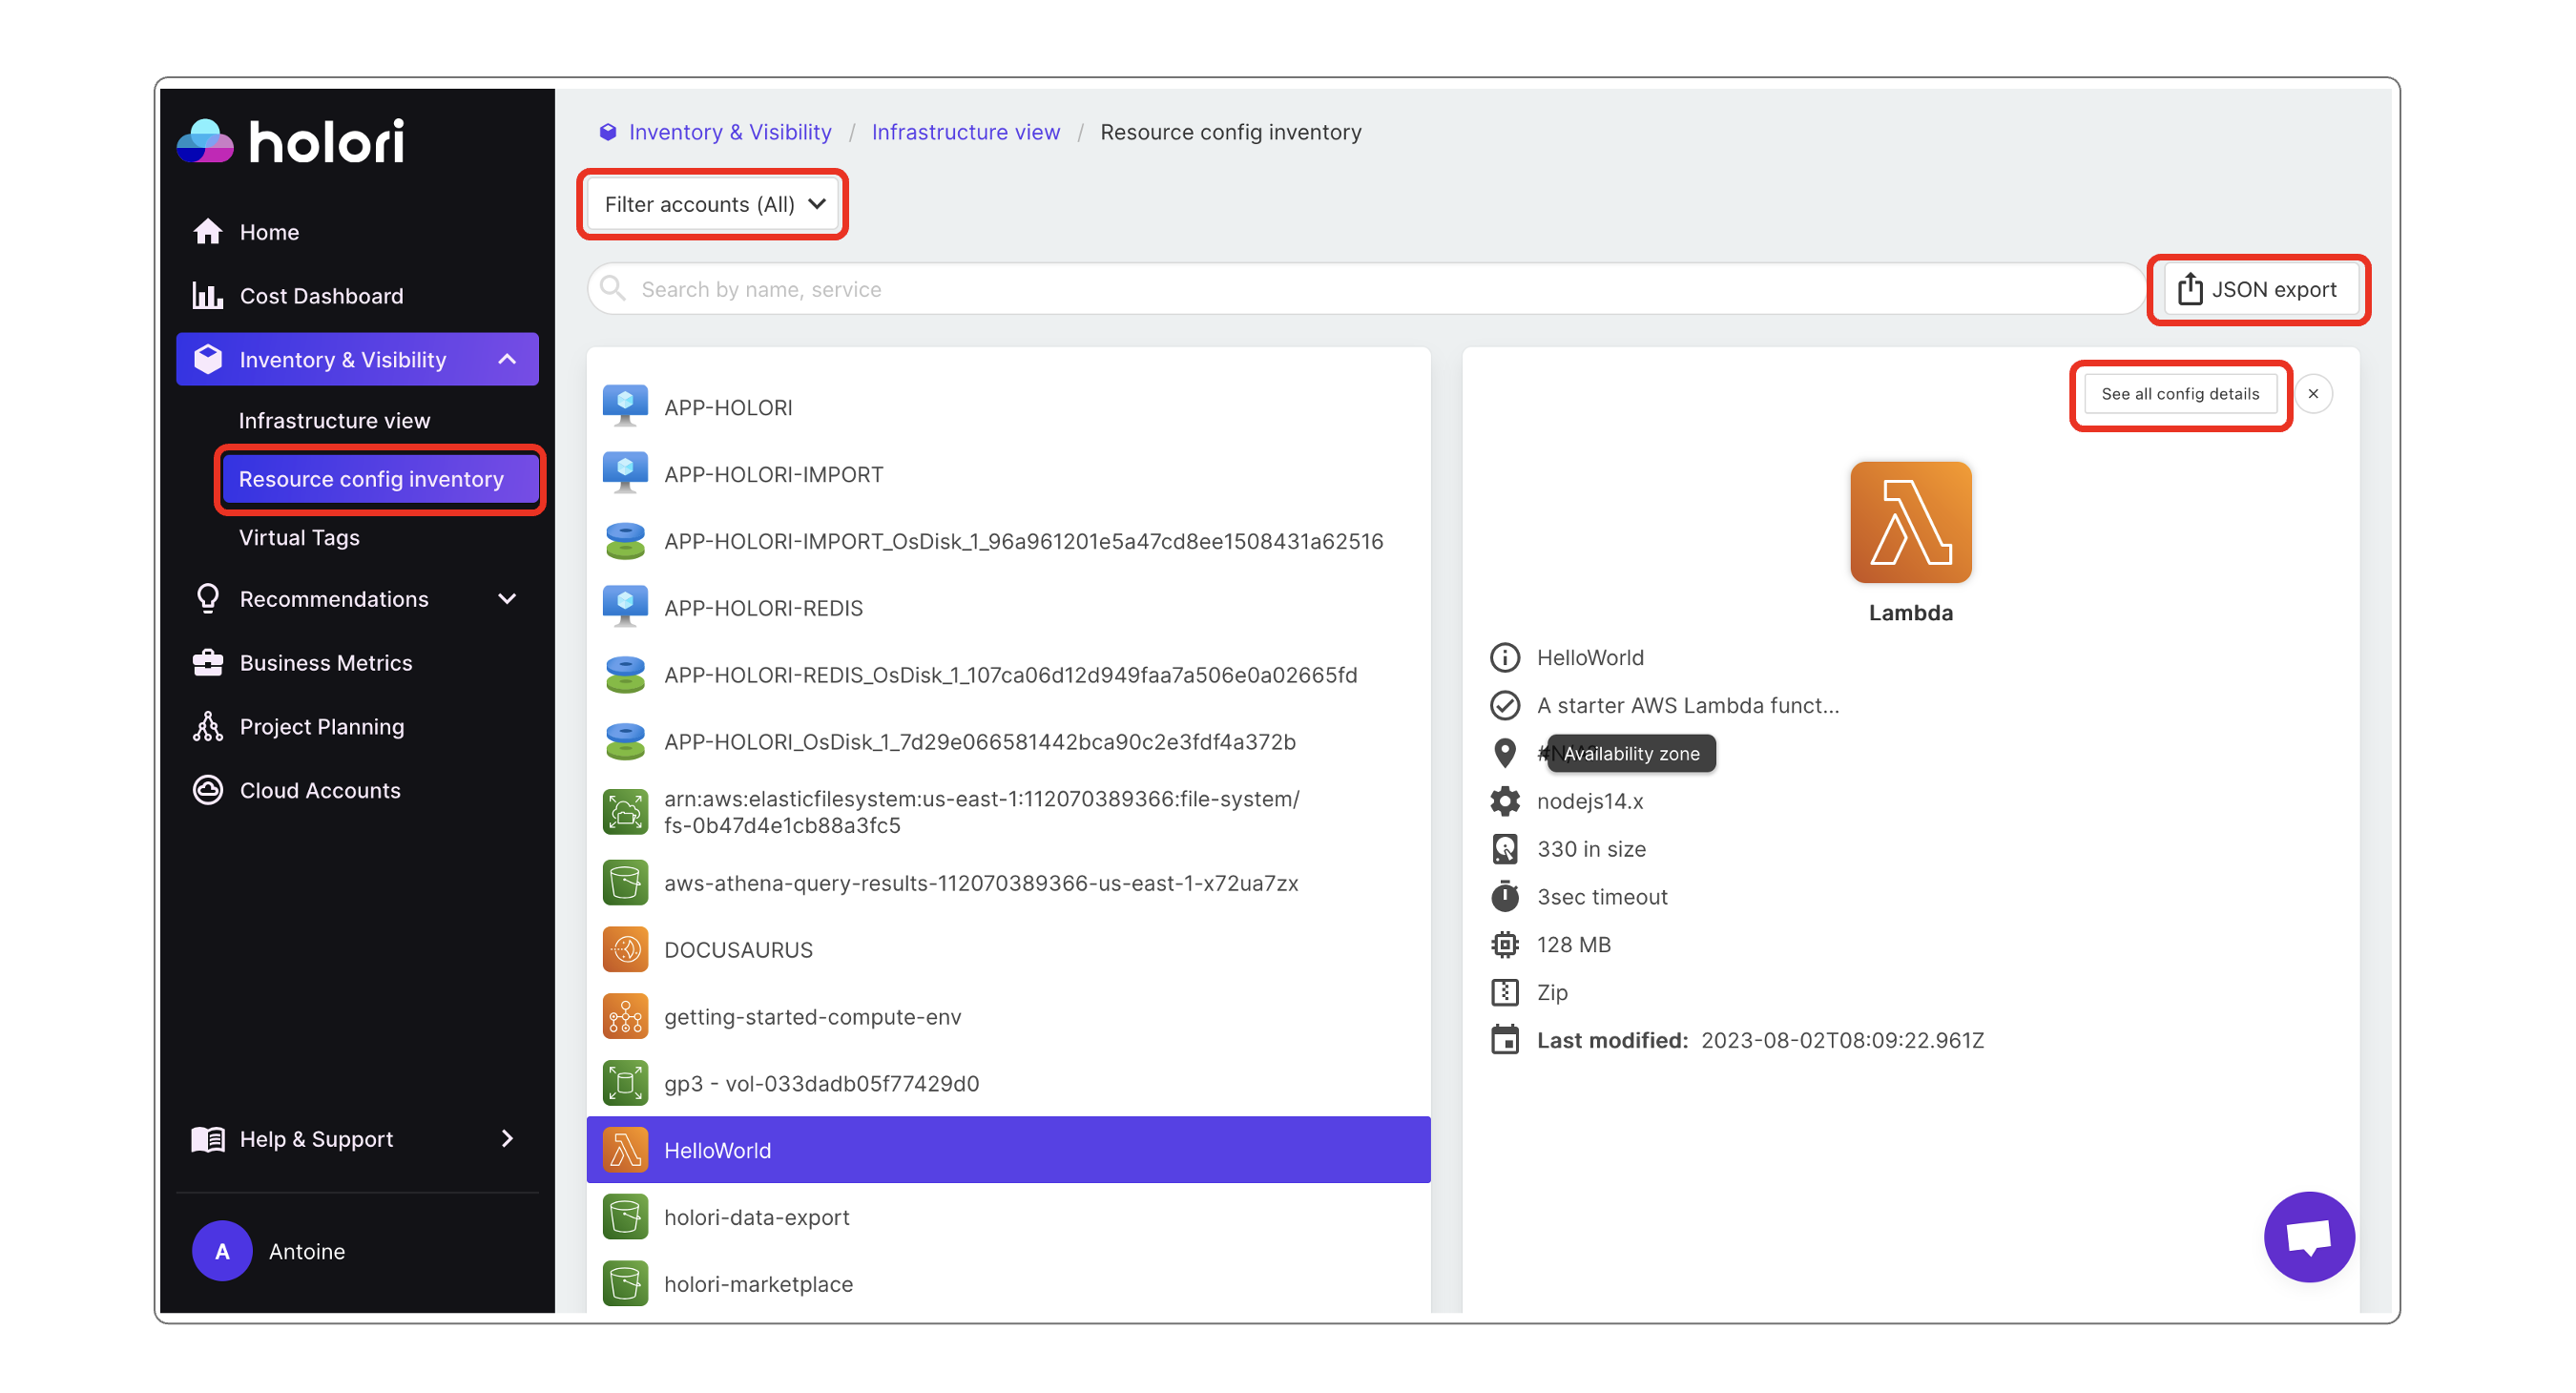The image size is (2576, 1393).
Task: Select the HelloWorld highlighted row
Action: pos(1008,1151)
